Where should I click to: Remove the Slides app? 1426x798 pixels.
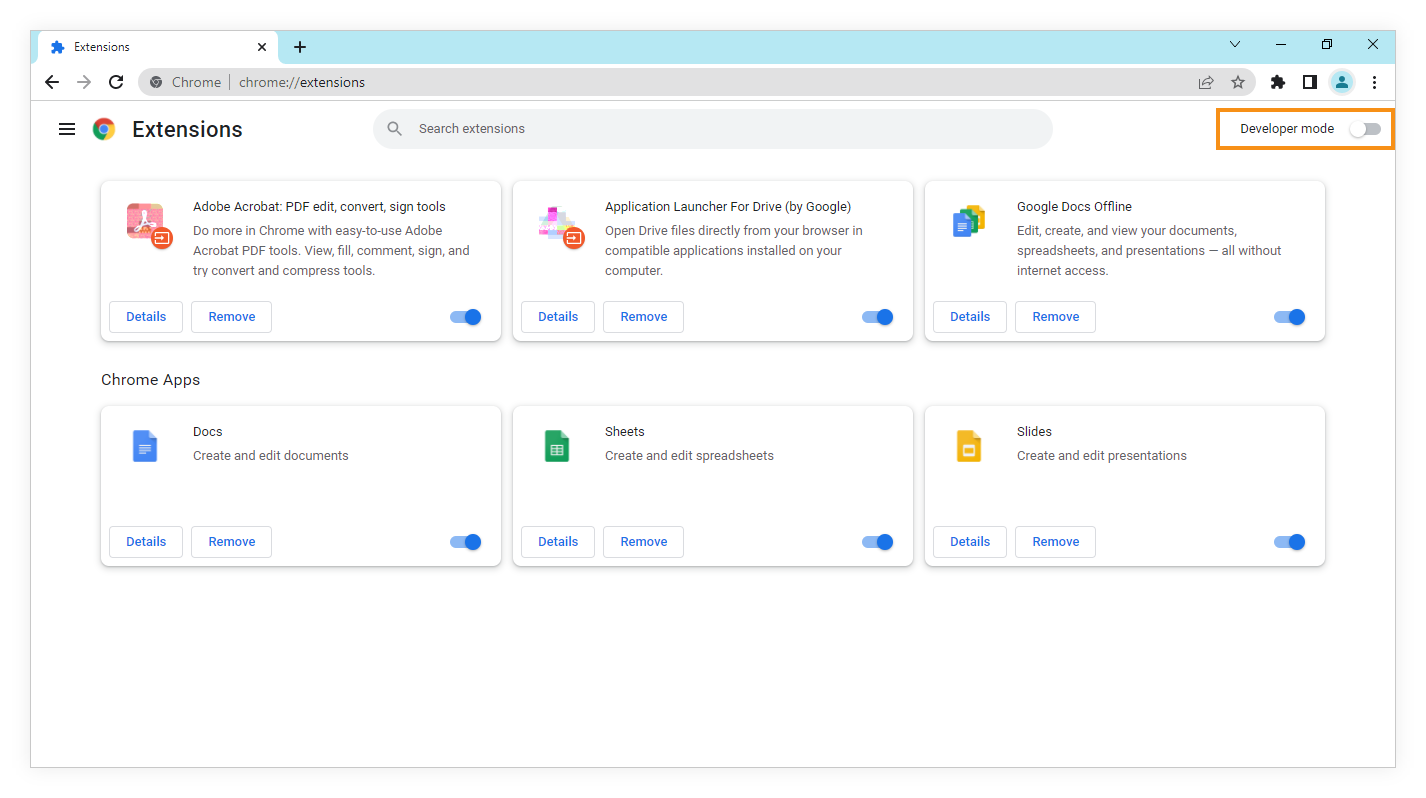[1056, 542]
